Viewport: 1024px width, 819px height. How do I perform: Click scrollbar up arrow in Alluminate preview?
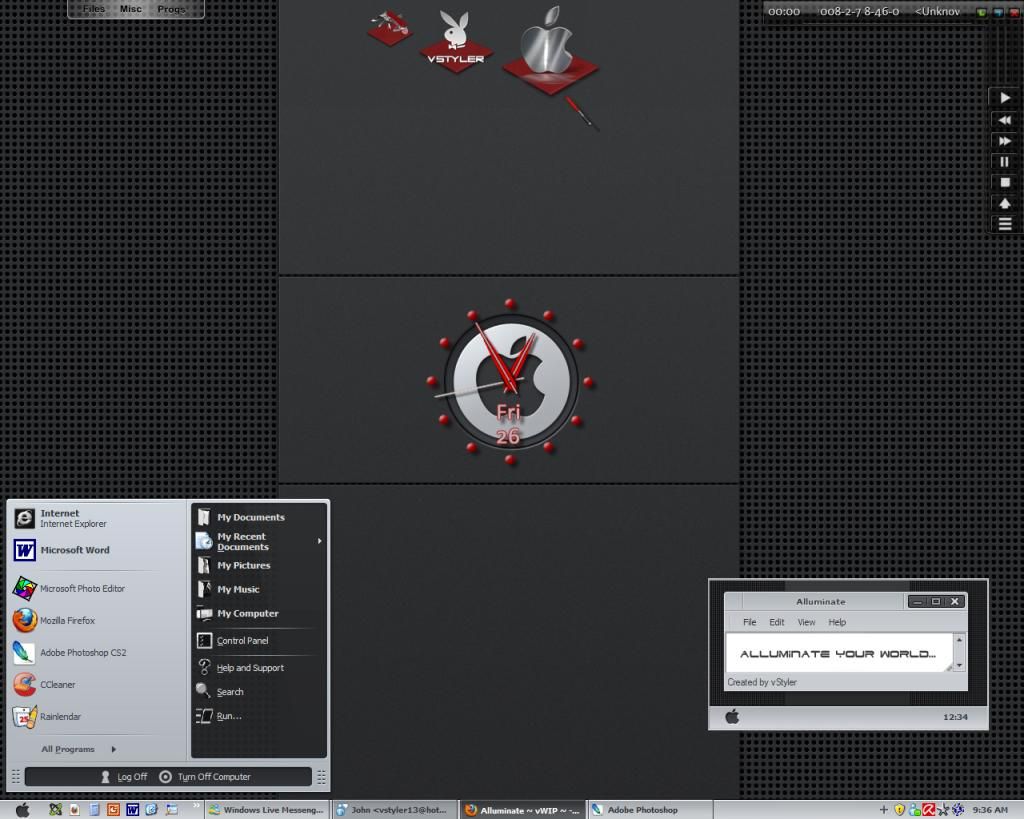(x=959, y=640)
